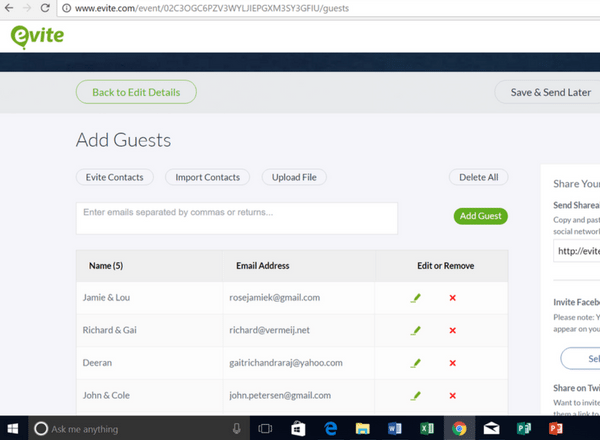Open Microsoft Word from the taskbar
600x440 pixels.
[x=395, y=429]
